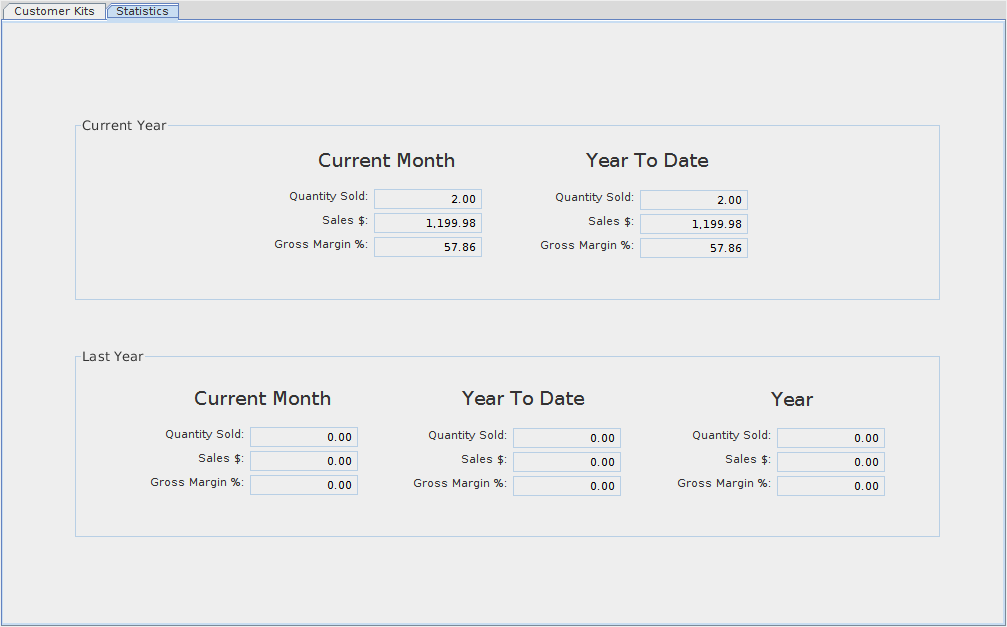Focus Last Year's full Year Gross Margin field
Screen dimensions: 1007x627
pos(830,486)
